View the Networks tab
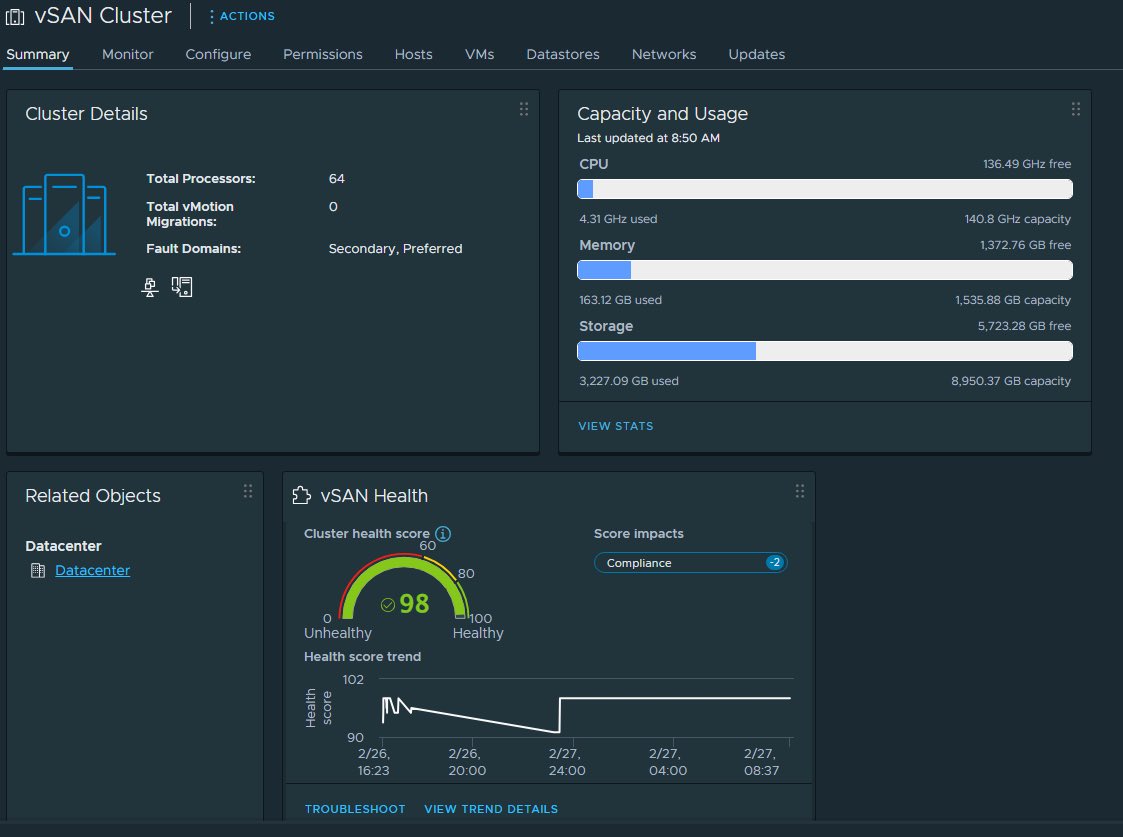This screenshot has width=1123, height=837. (664, 54)
